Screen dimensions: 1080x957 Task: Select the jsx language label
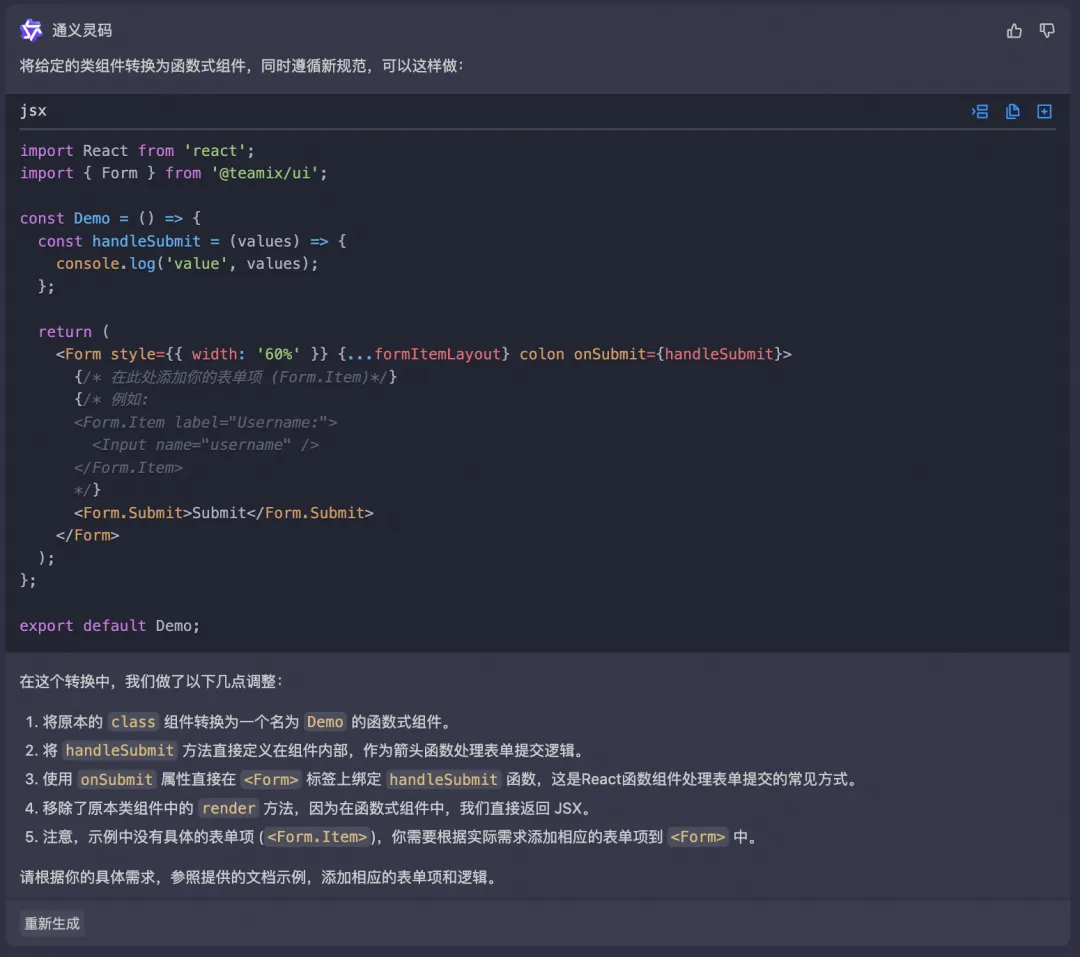click(x=33, y=111)
